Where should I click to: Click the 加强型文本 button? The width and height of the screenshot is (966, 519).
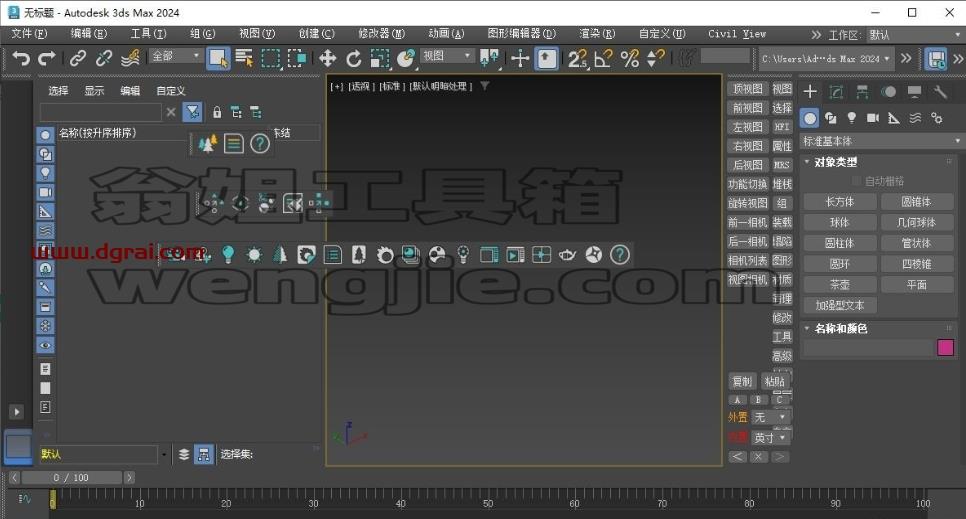click(x=840, y=306)
